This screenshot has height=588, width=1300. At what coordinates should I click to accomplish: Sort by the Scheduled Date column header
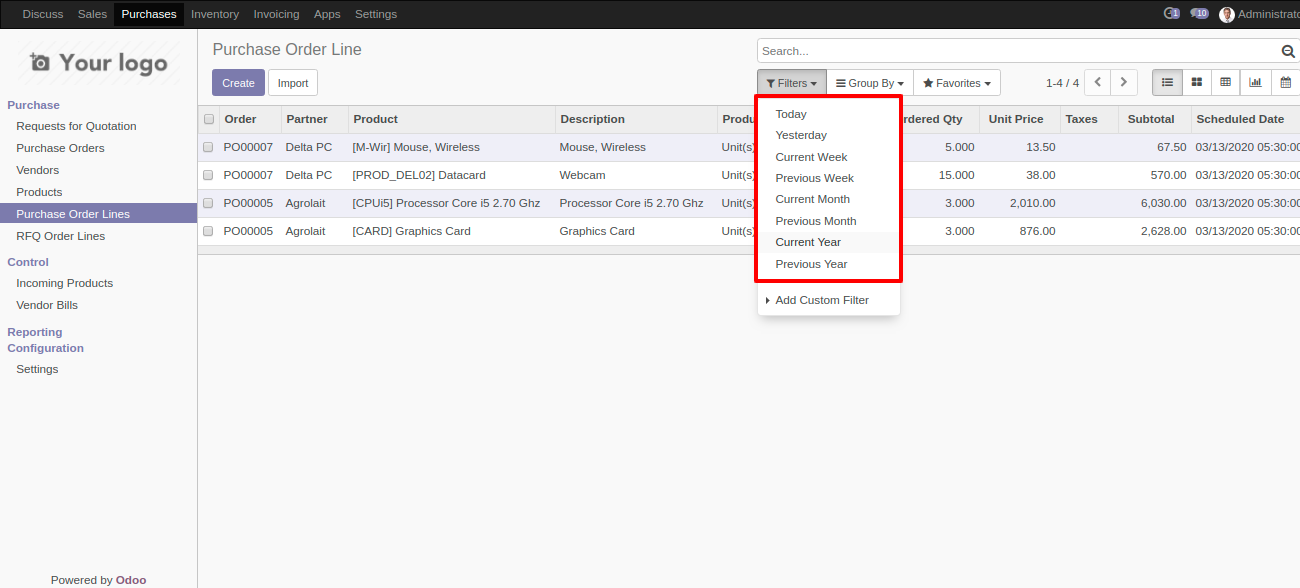click(1245, 119)
